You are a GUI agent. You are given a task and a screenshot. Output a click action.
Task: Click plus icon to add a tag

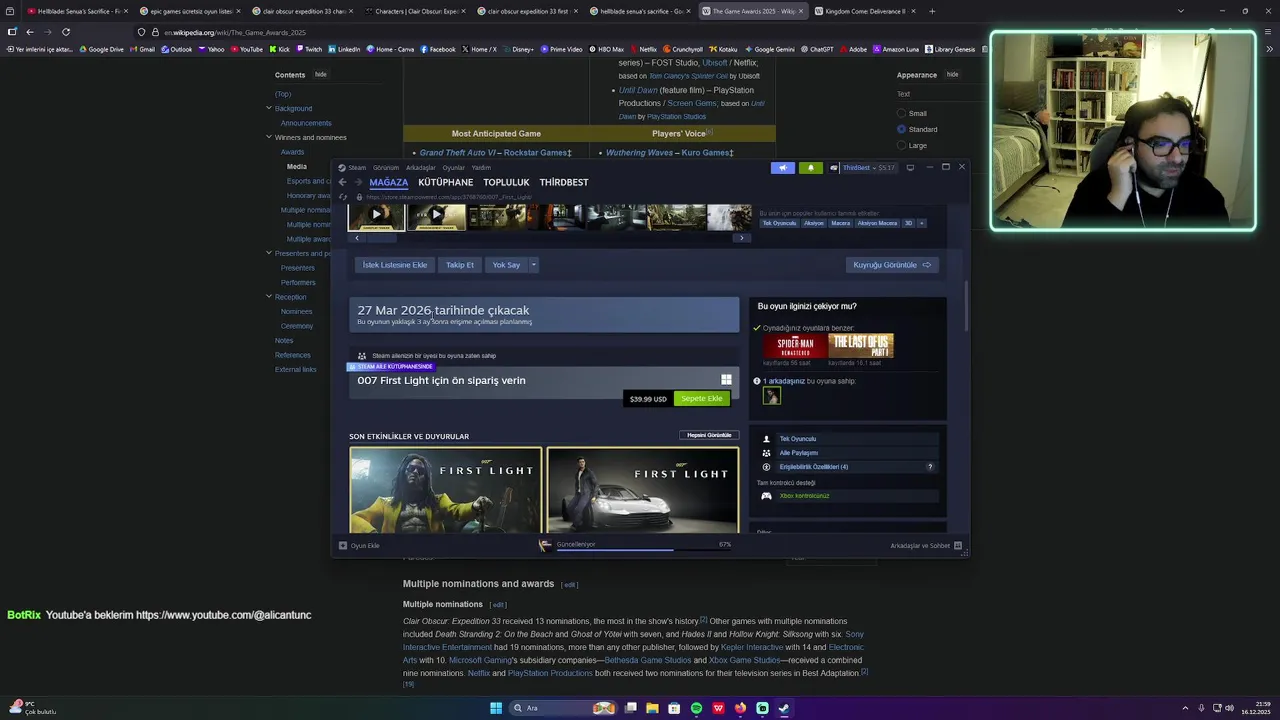921,223
